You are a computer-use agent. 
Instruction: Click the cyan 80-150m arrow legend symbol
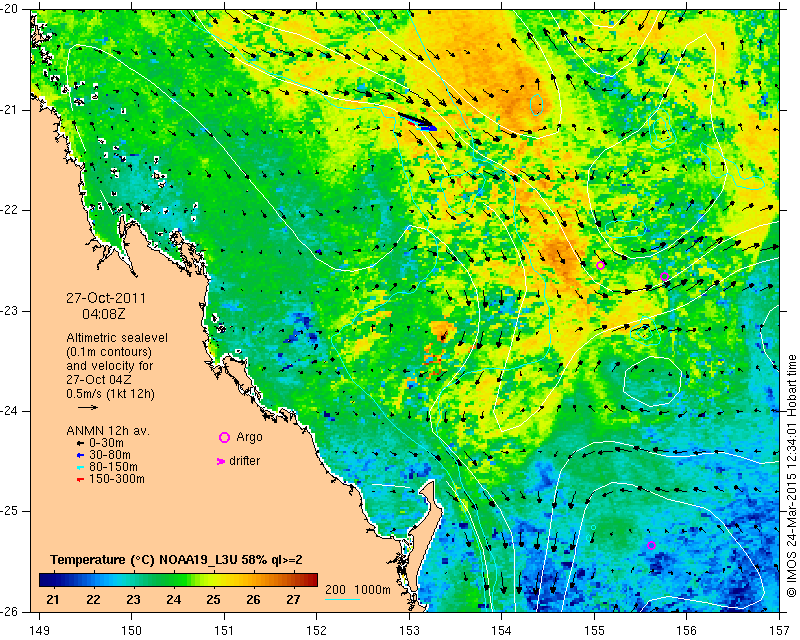coord(80,467)
